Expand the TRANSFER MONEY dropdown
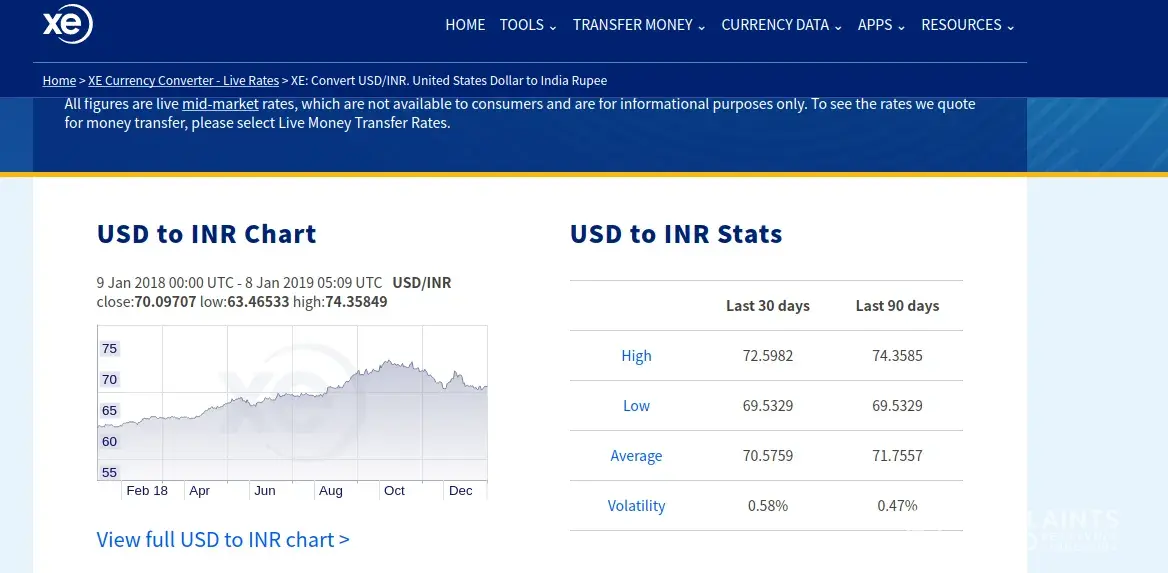 tap(639, 25)
